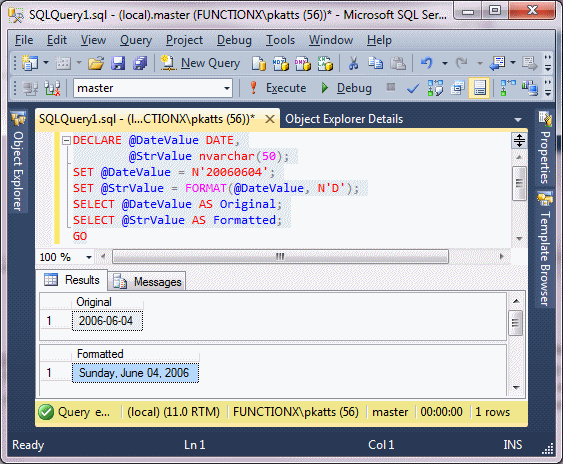Open the Object Explorer side panel
The height and width of the screenshot is (464, 563).
click(18, 162)
